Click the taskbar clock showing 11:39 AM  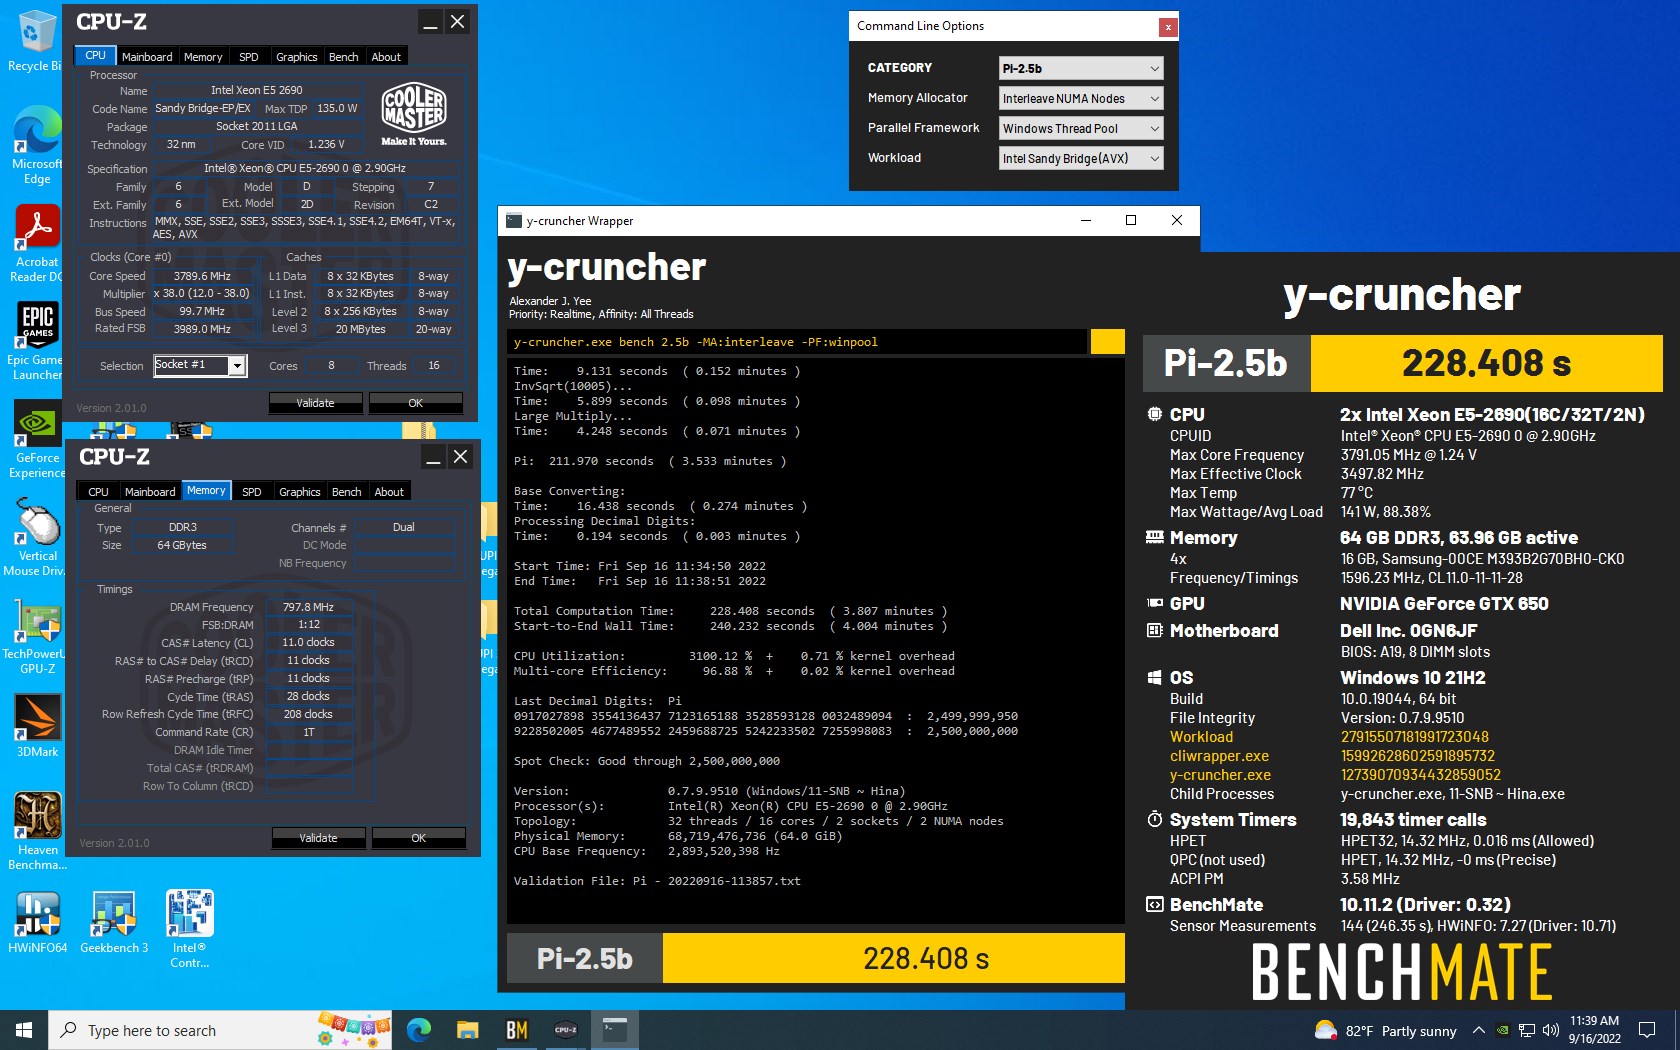tap(1594, 1030)
